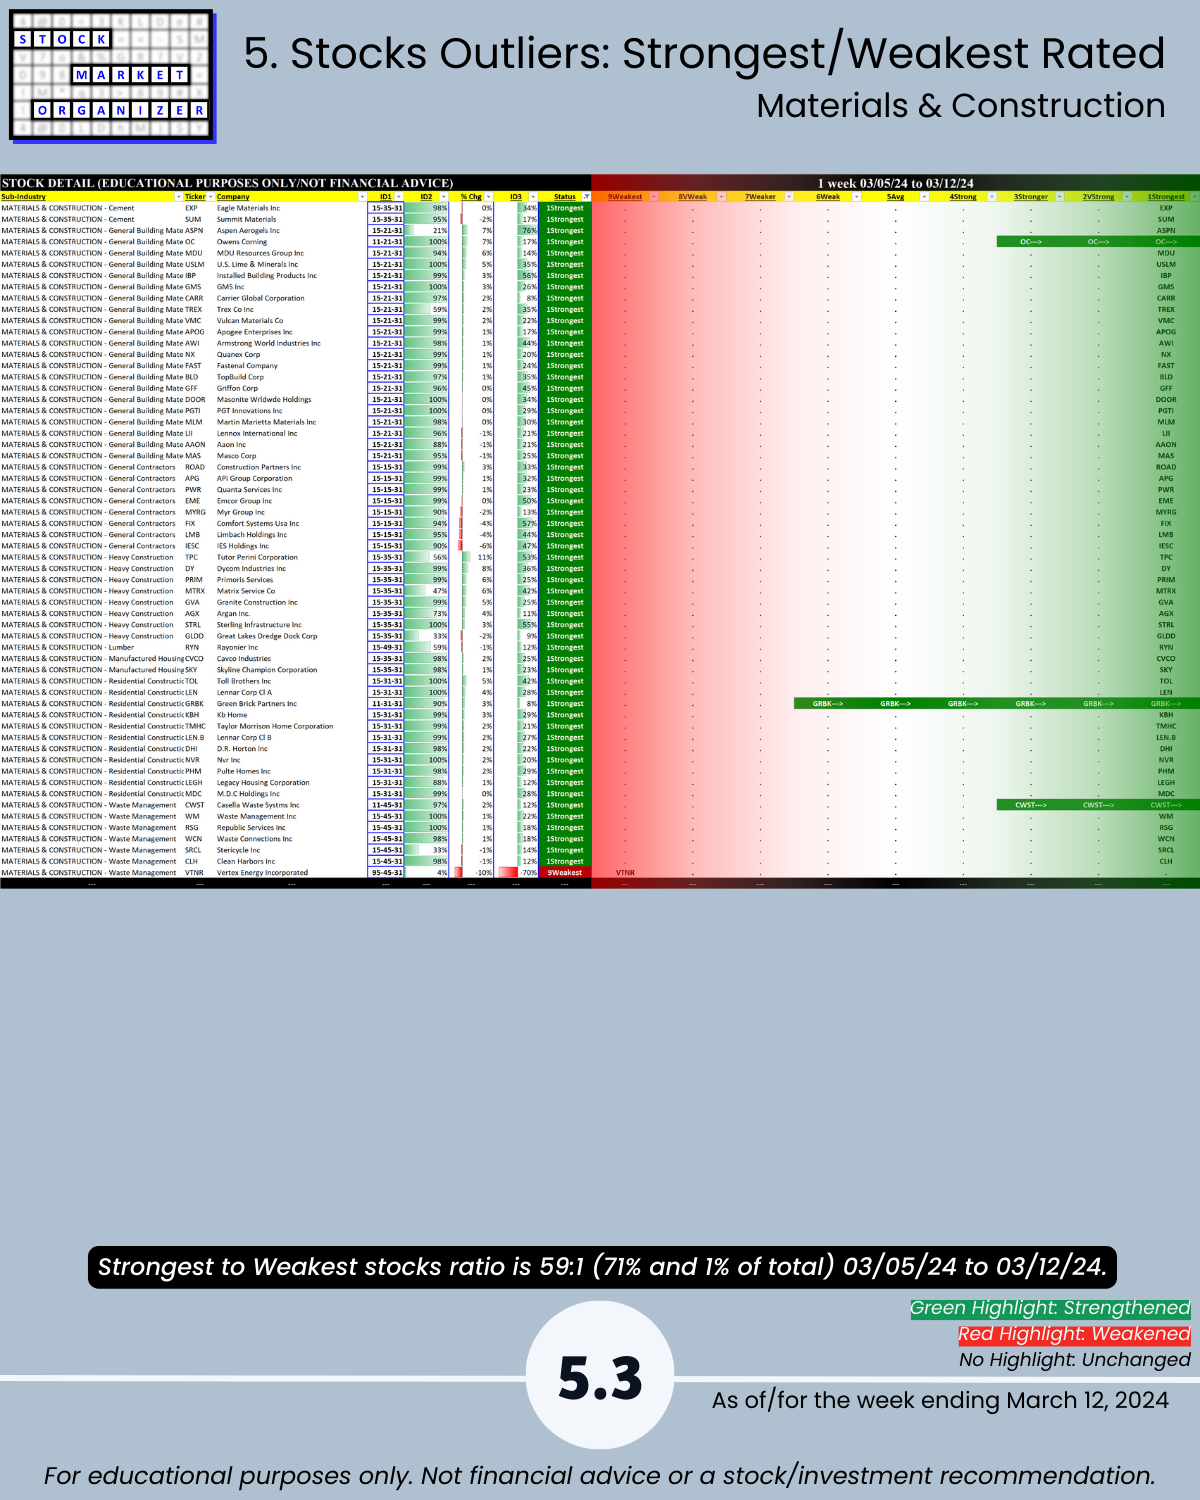
Task: Open the ID2 column filter dropdown
Action: [x=444, y=197]
